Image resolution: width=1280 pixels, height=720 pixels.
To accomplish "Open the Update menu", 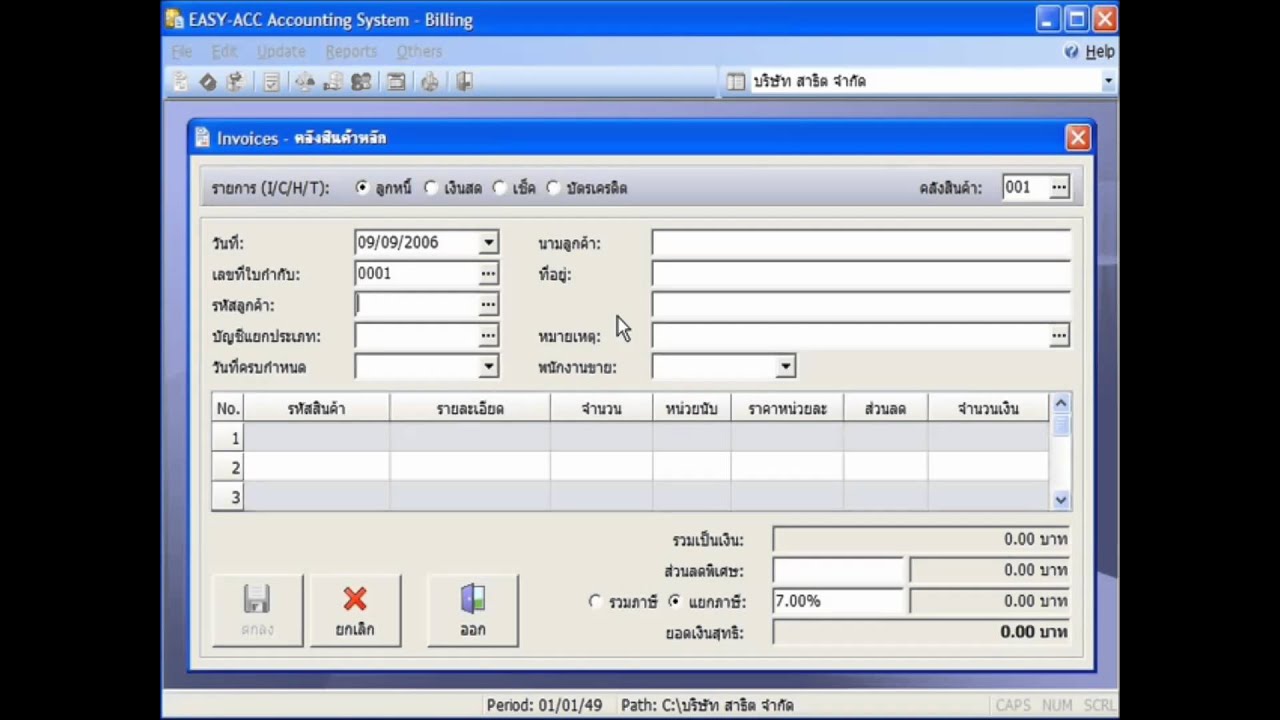I will [x=281, y=51].
